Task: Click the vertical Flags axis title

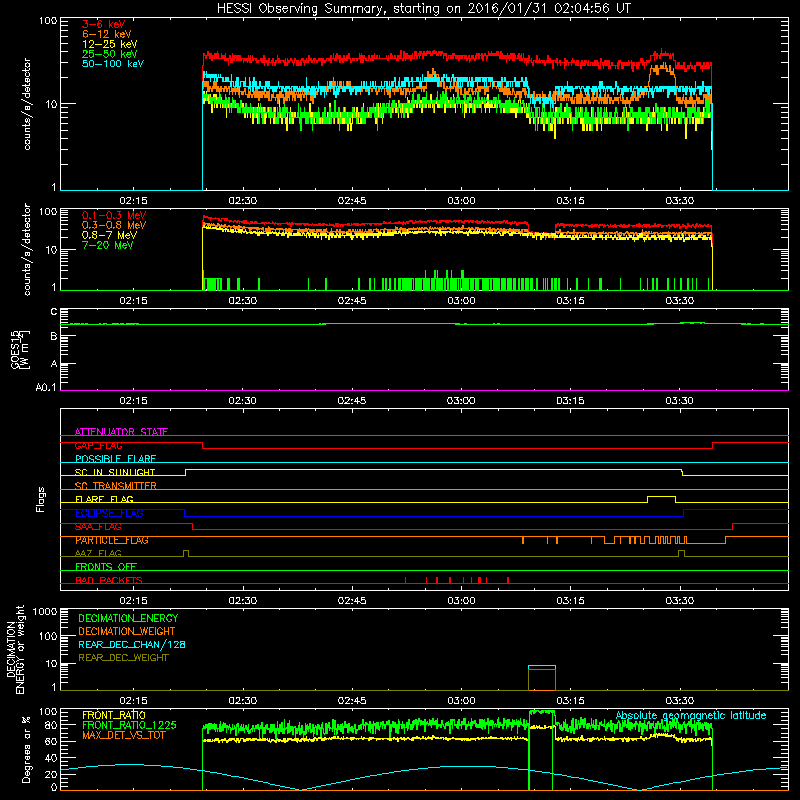Action: click(x=41, y=499)
